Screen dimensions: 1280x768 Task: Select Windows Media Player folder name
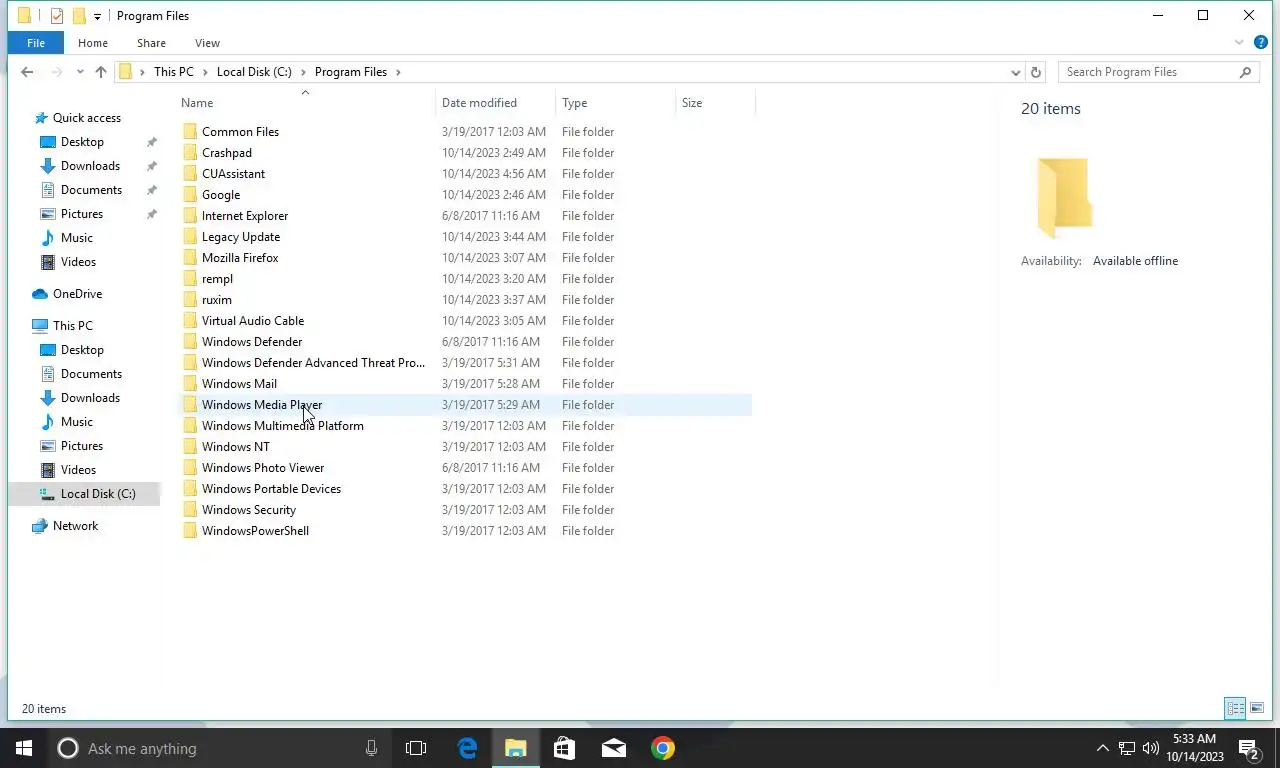pyautogui.click(x=262, y=405)
